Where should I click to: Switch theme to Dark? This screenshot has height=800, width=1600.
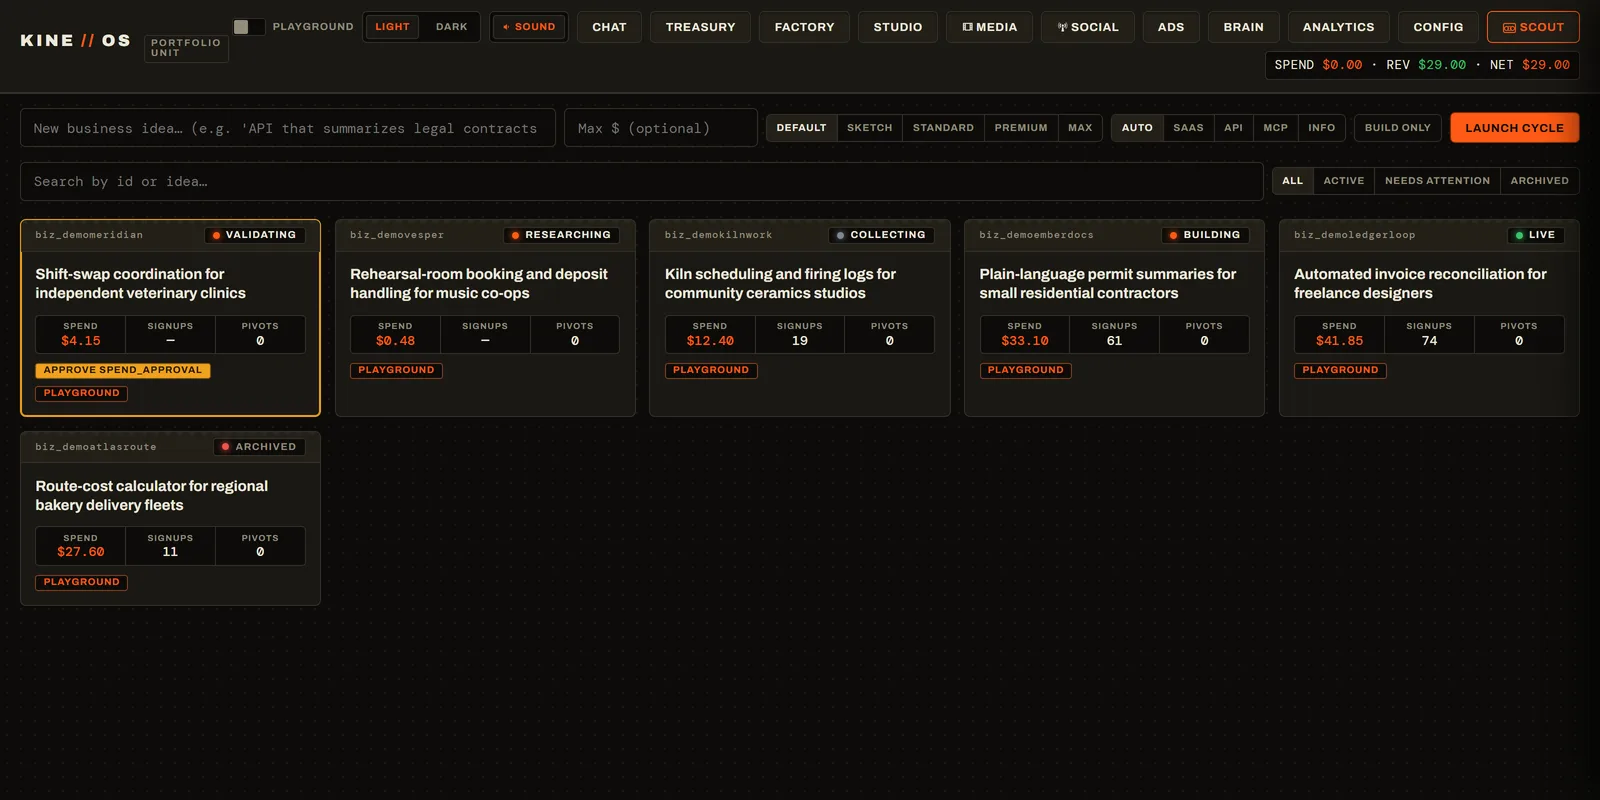451,27
